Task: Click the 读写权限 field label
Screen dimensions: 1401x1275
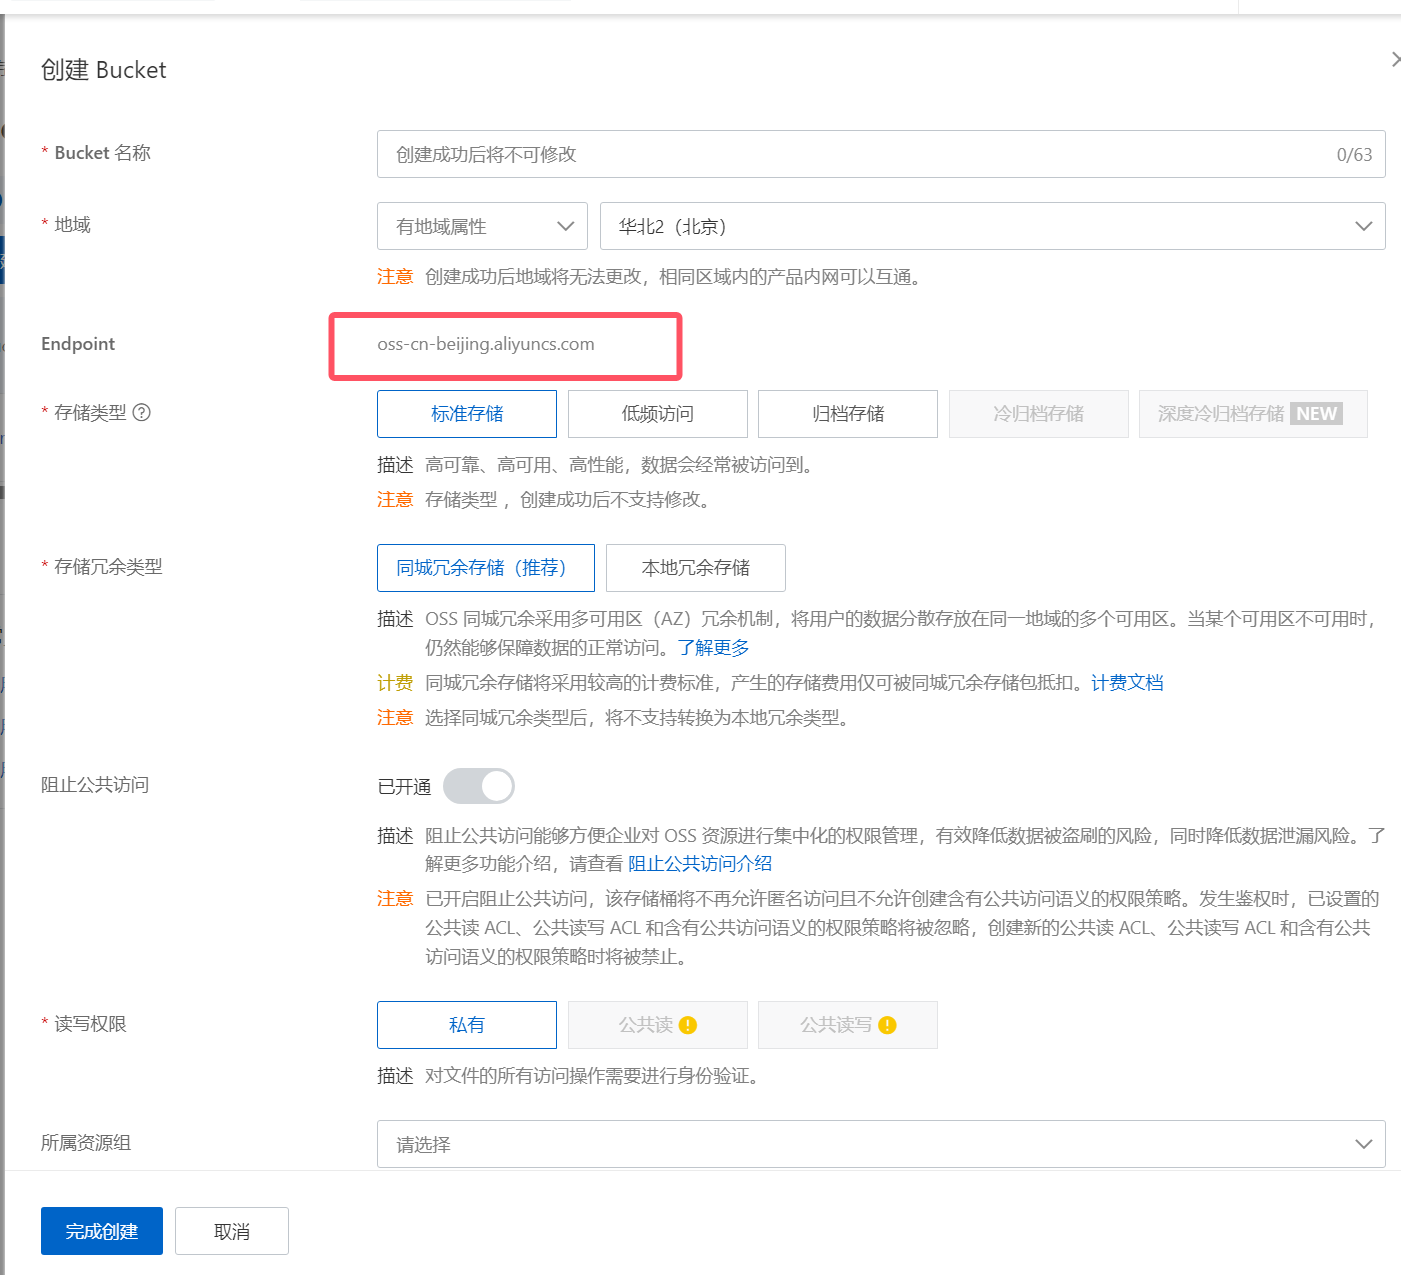Action: click(90, 1024)
